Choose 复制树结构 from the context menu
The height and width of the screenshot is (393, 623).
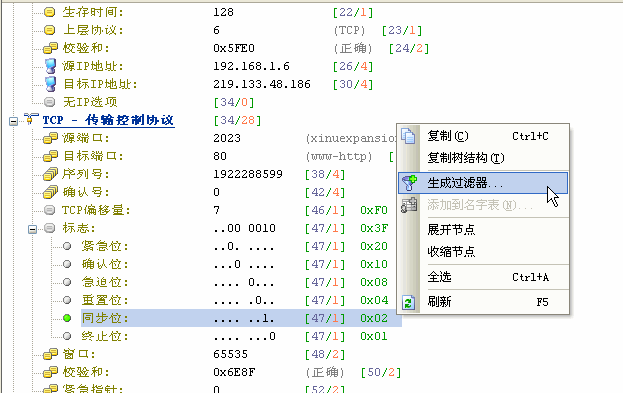[483, 158]
